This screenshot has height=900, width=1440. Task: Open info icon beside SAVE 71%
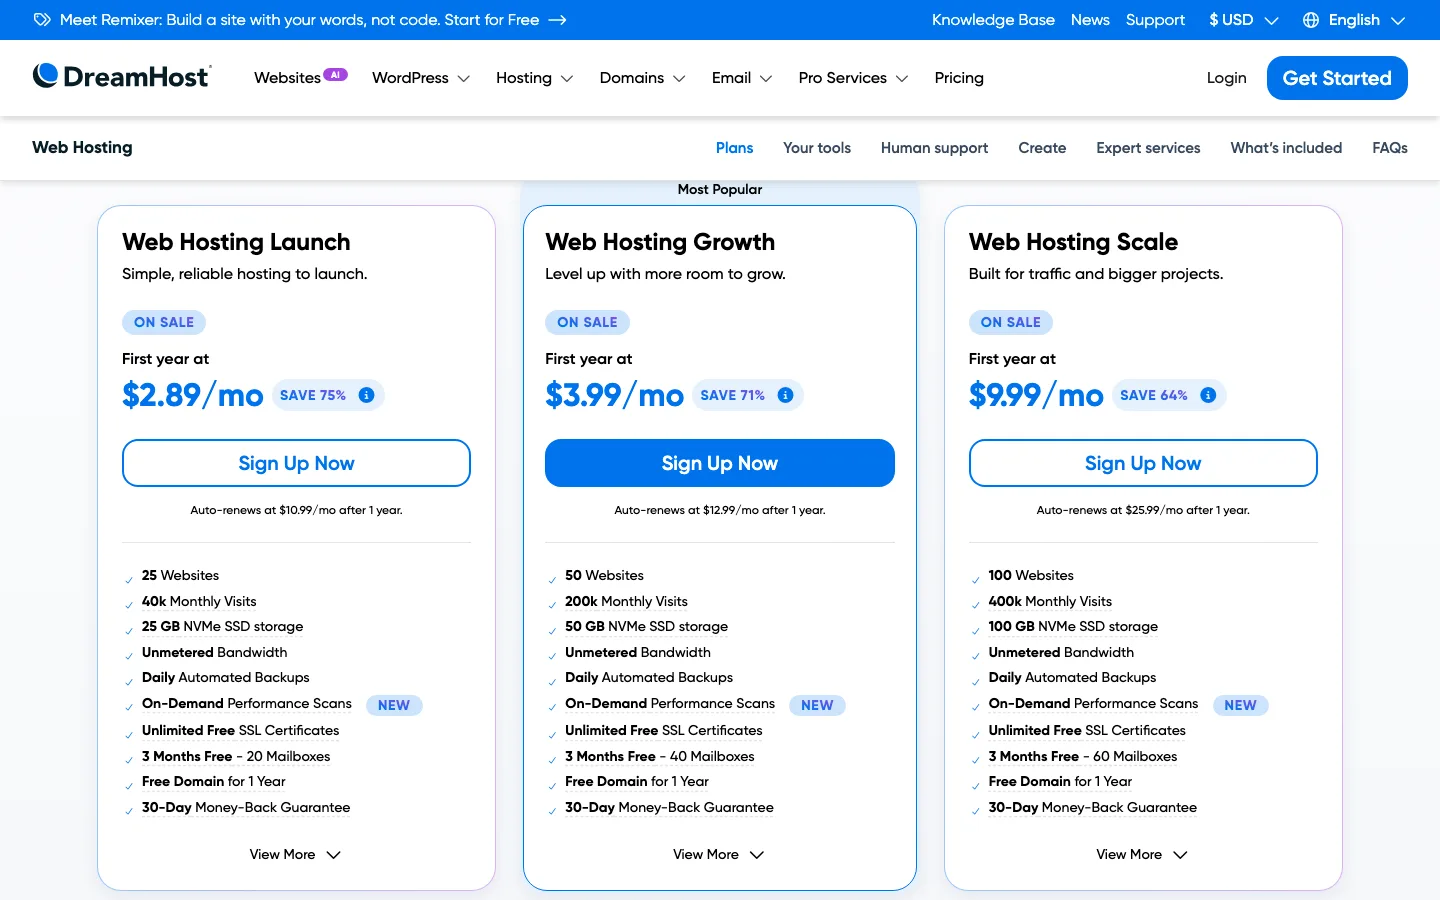click(x=786, y=395)
